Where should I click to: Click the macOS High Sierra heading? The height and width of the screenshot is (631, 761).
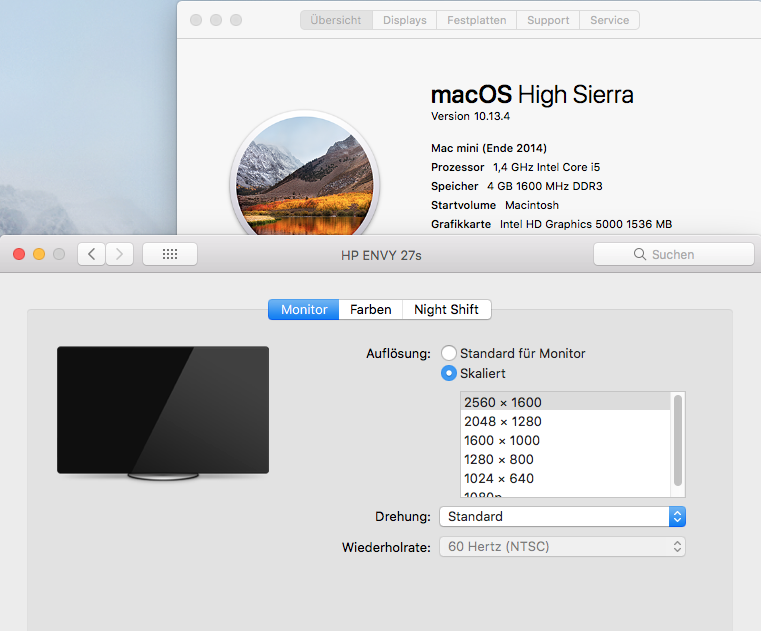(532, 94)
